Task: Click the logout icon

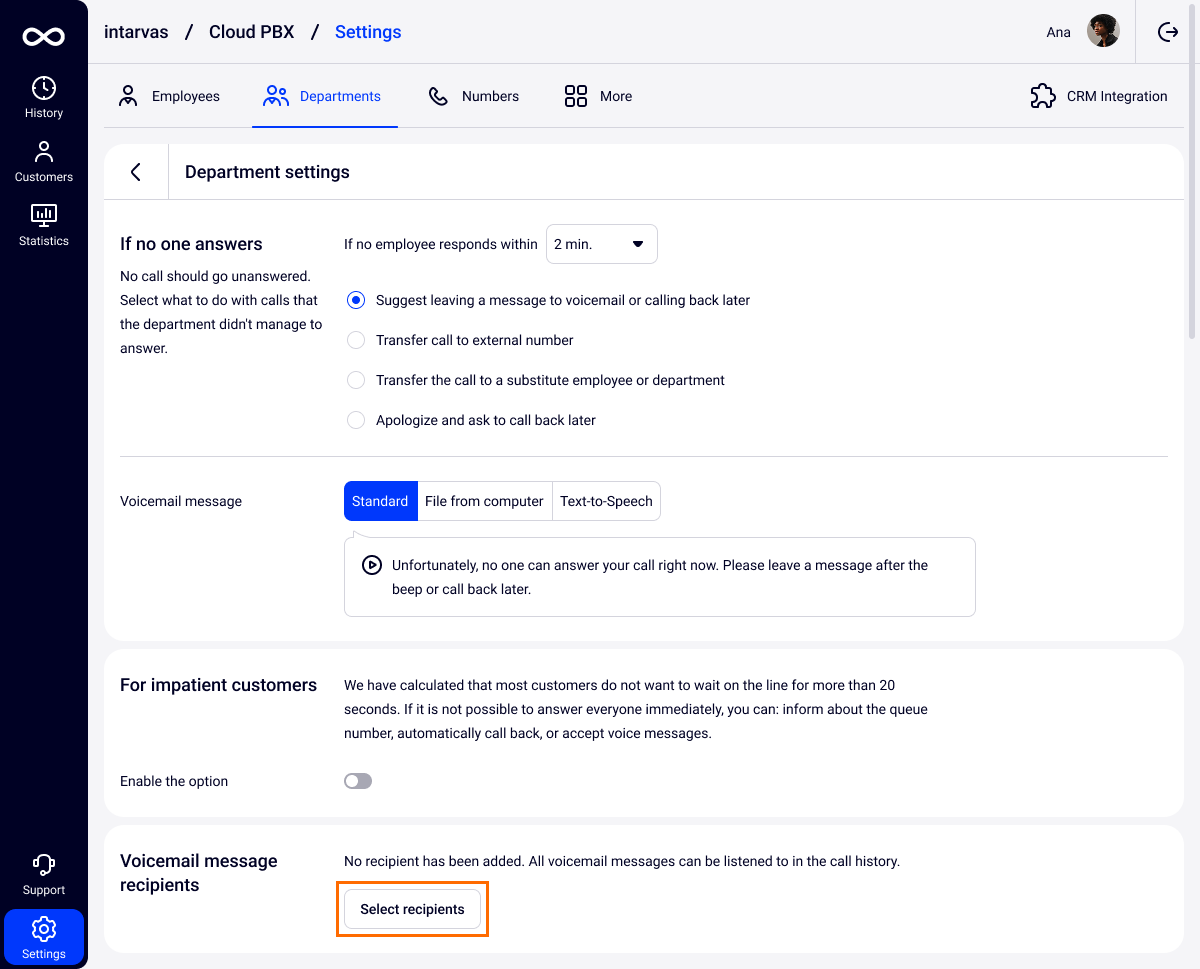Action: (1168, 32)
